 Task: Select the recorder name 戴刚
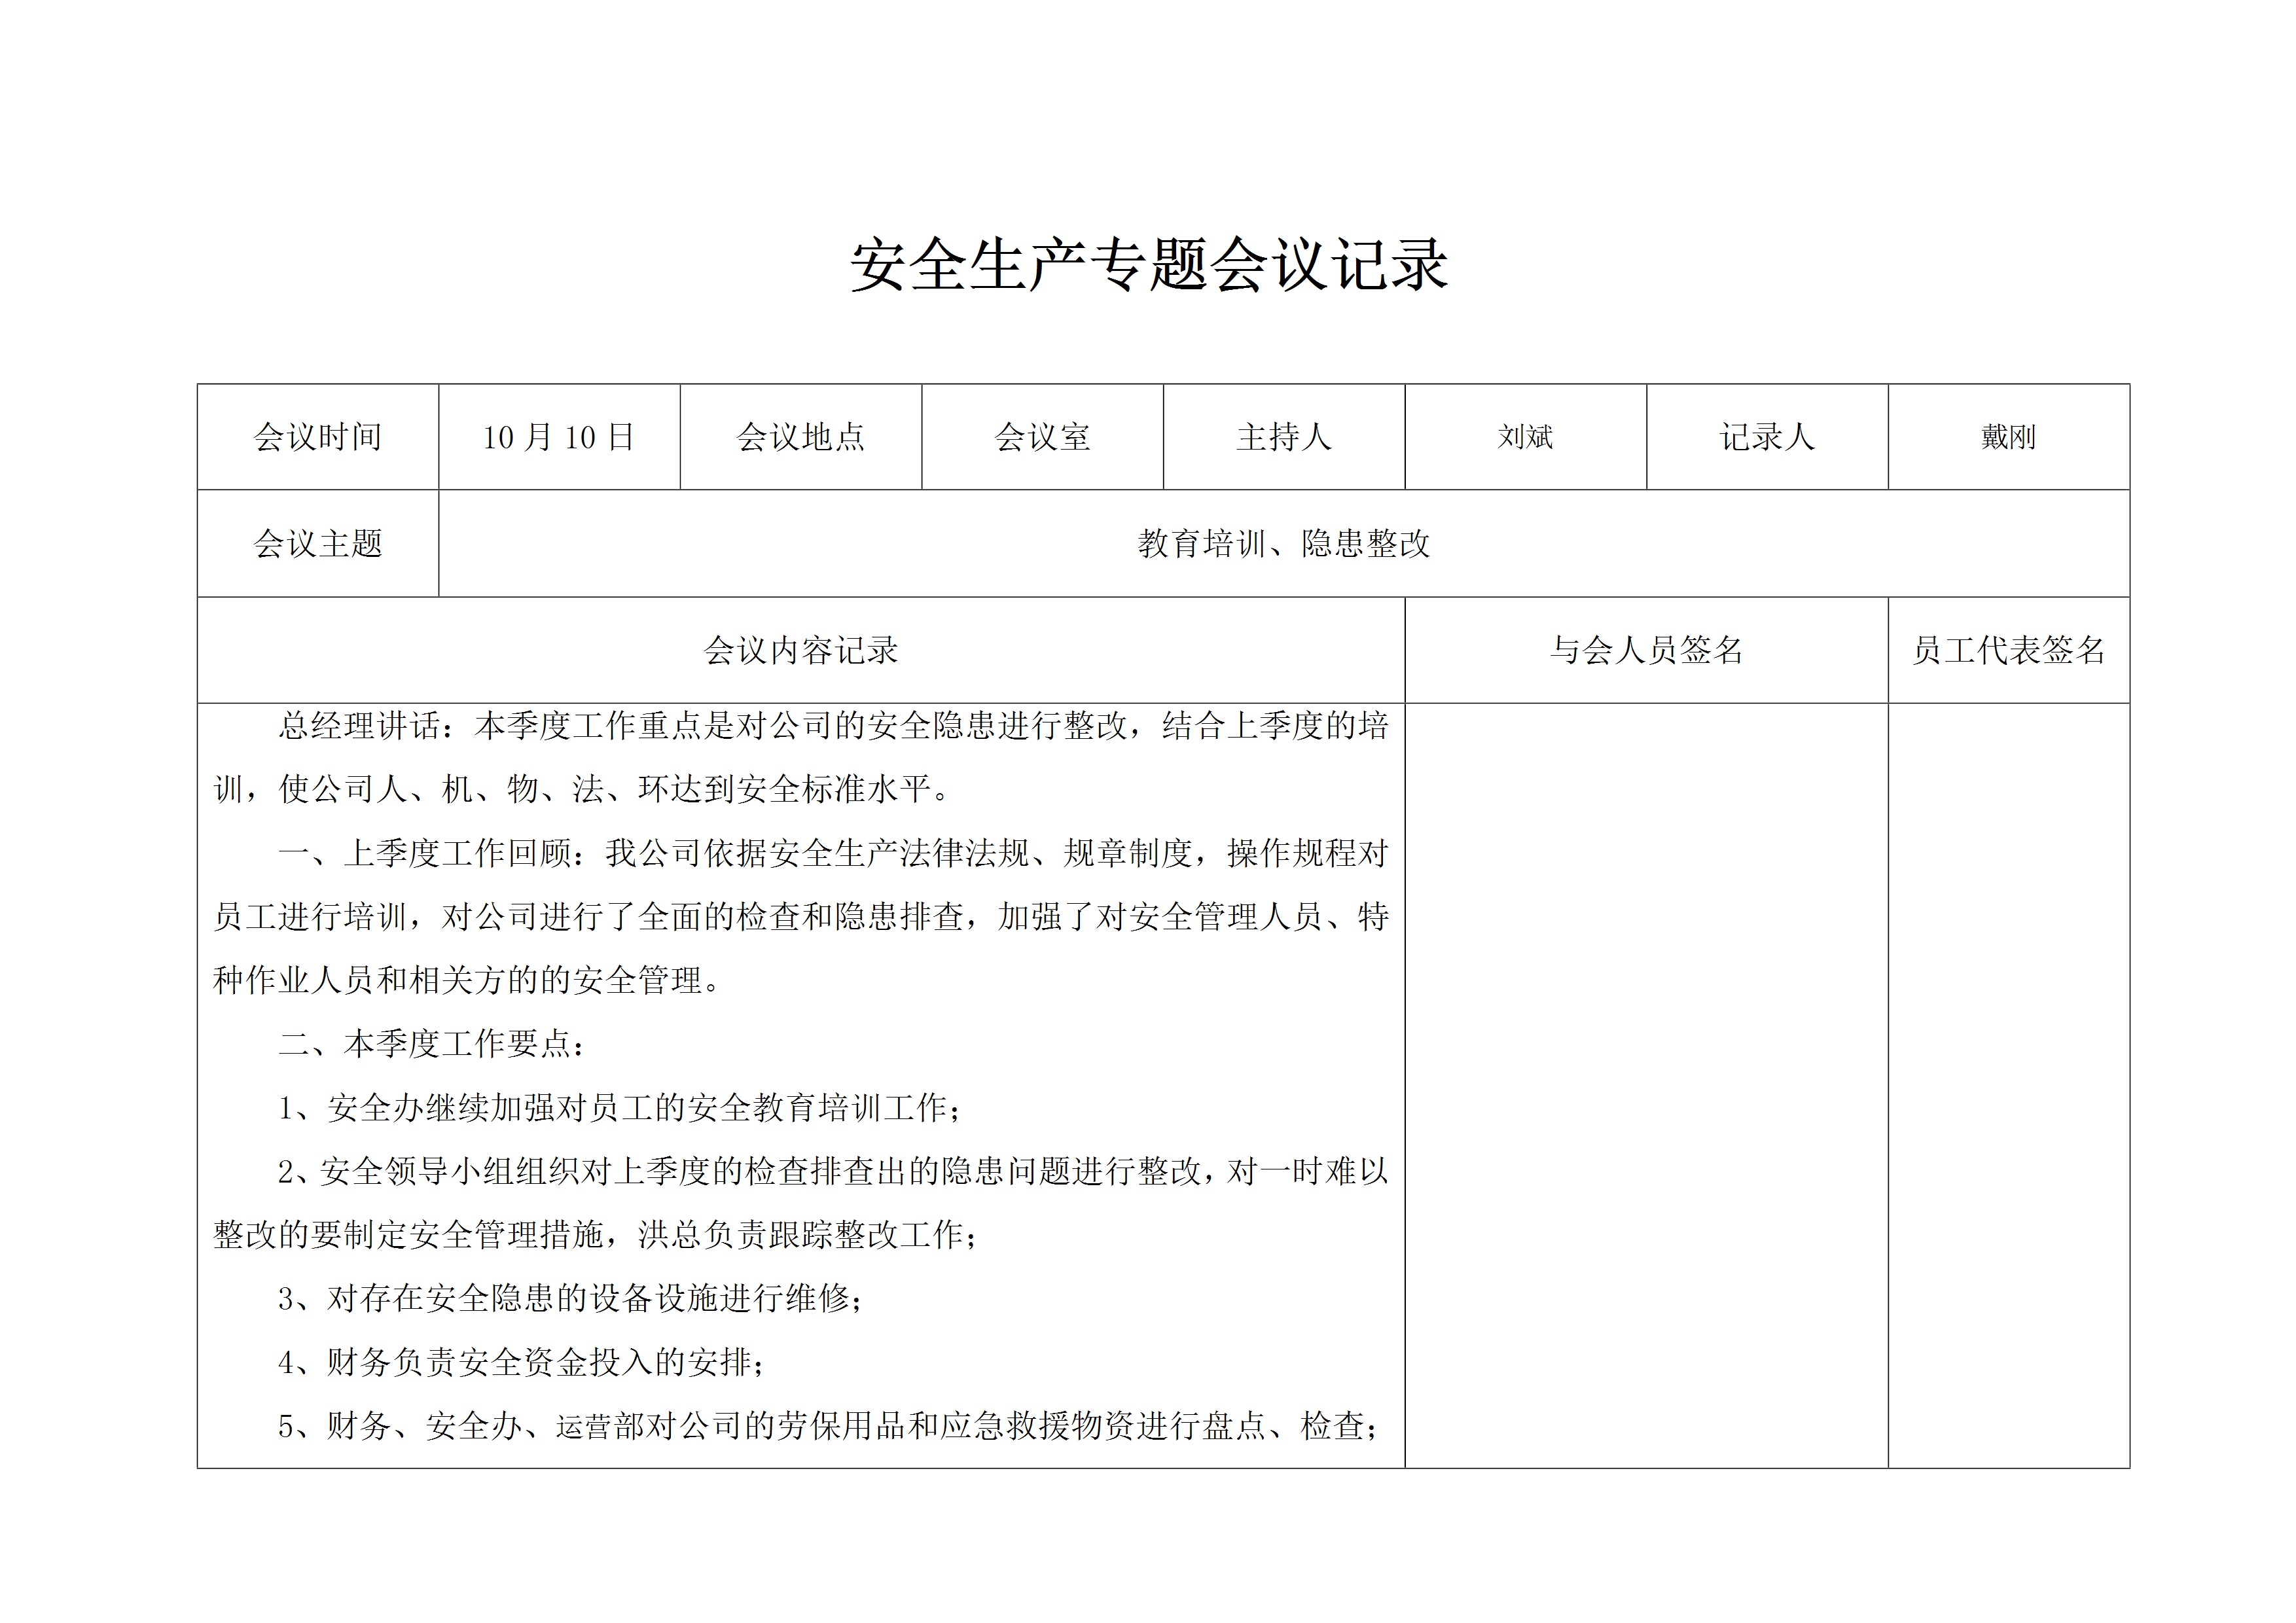pyautogui.click(x=2008, y=437)
